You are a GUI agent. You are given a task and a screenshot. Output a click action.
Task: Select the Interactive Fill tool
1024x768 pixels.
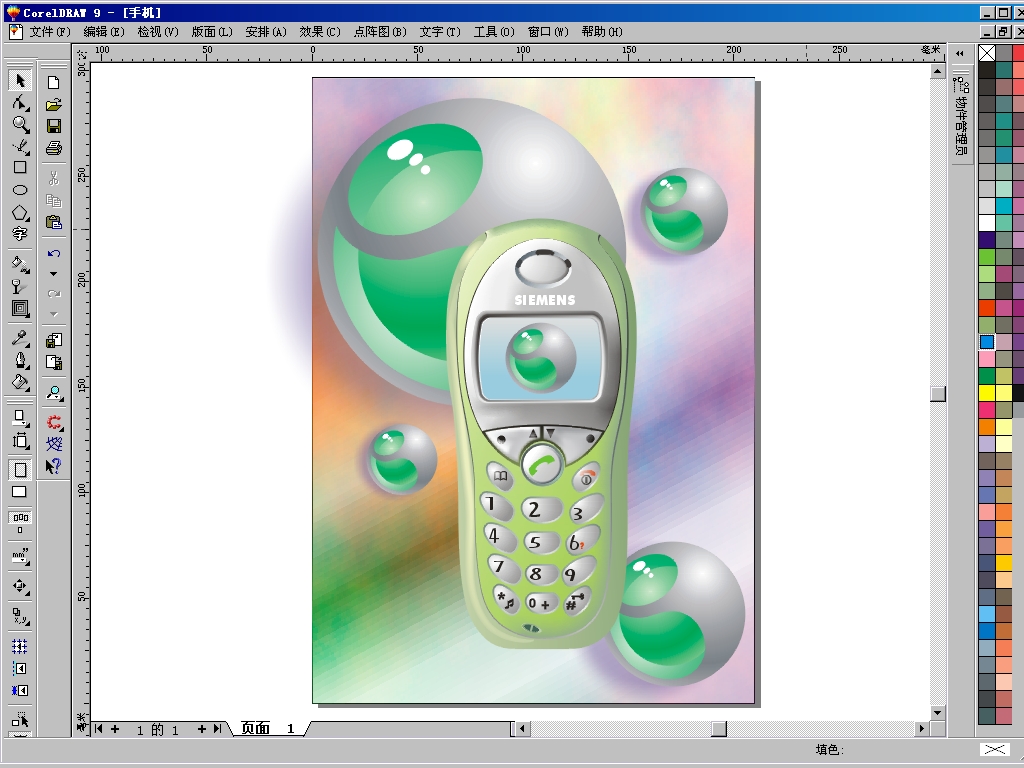20,264
